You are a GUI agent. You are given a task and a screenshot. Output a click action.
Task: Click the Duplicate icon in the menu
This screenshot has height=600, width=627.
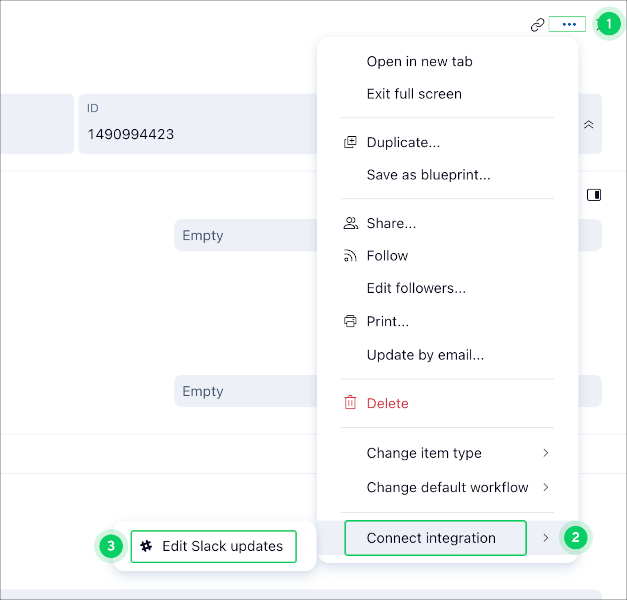pyautogui.click(x=350, y=142)
